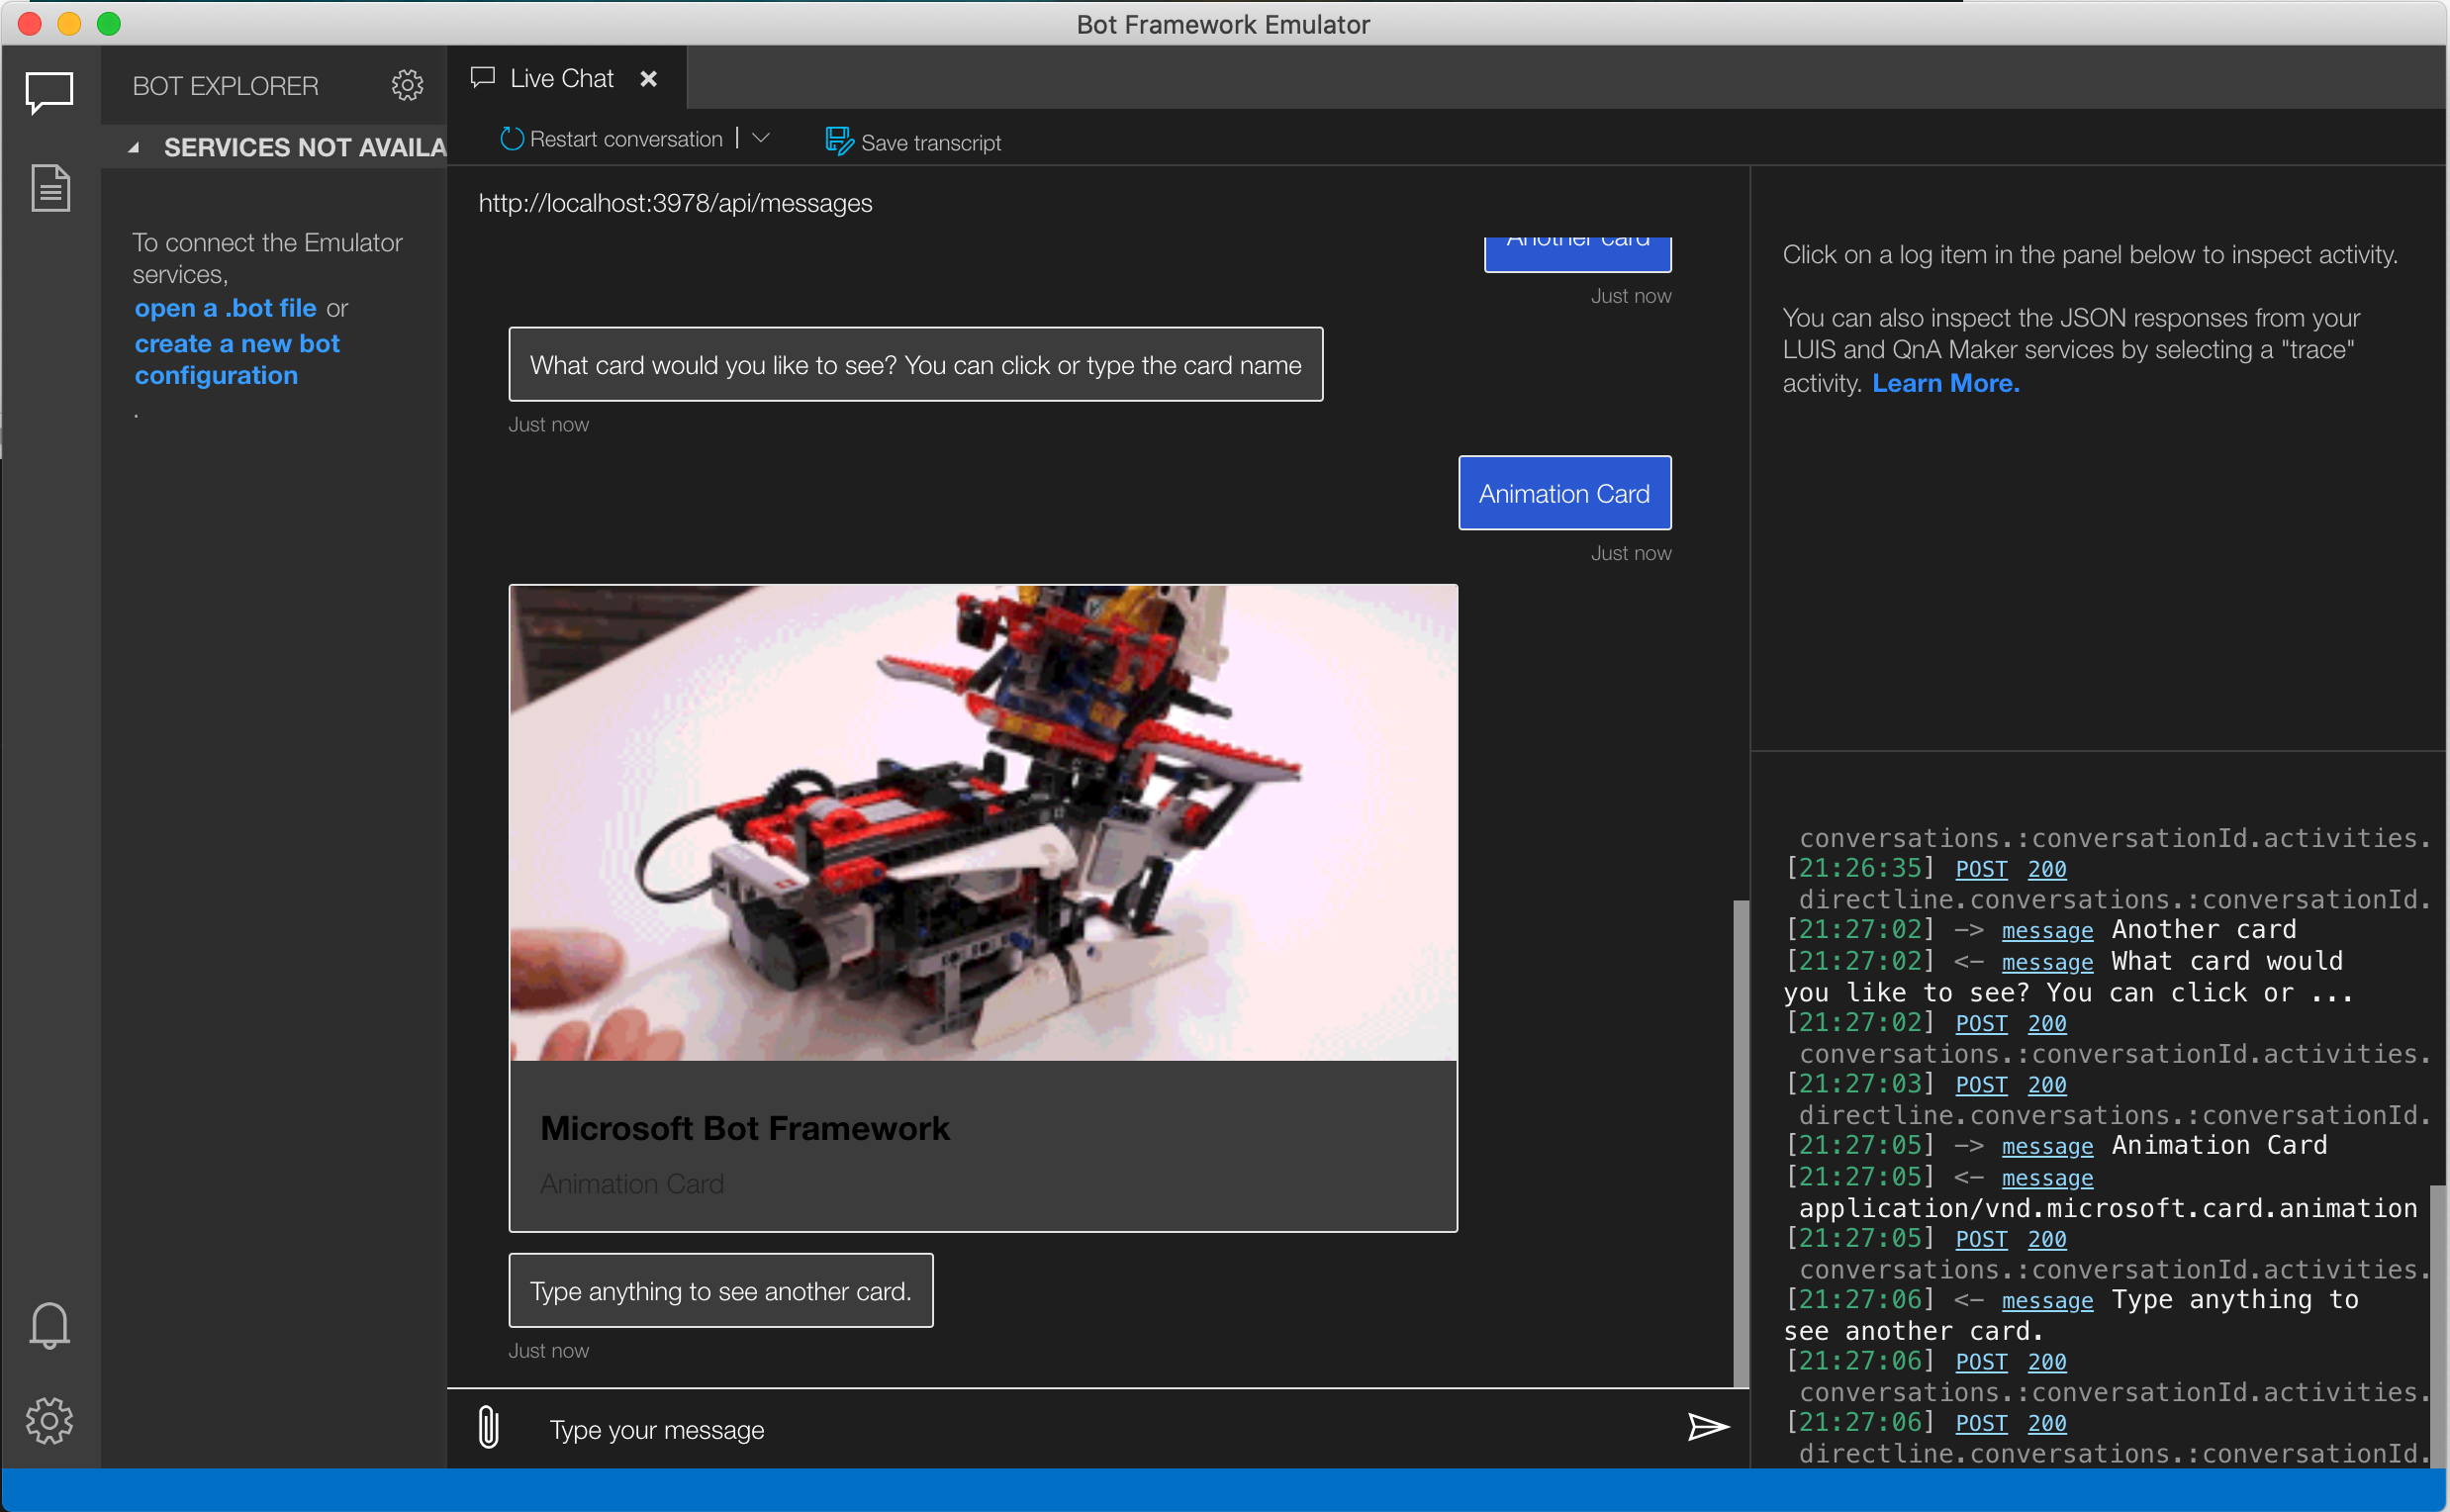
Task: Click the BOT EXPLORER panel title
Action: point(226,86)
